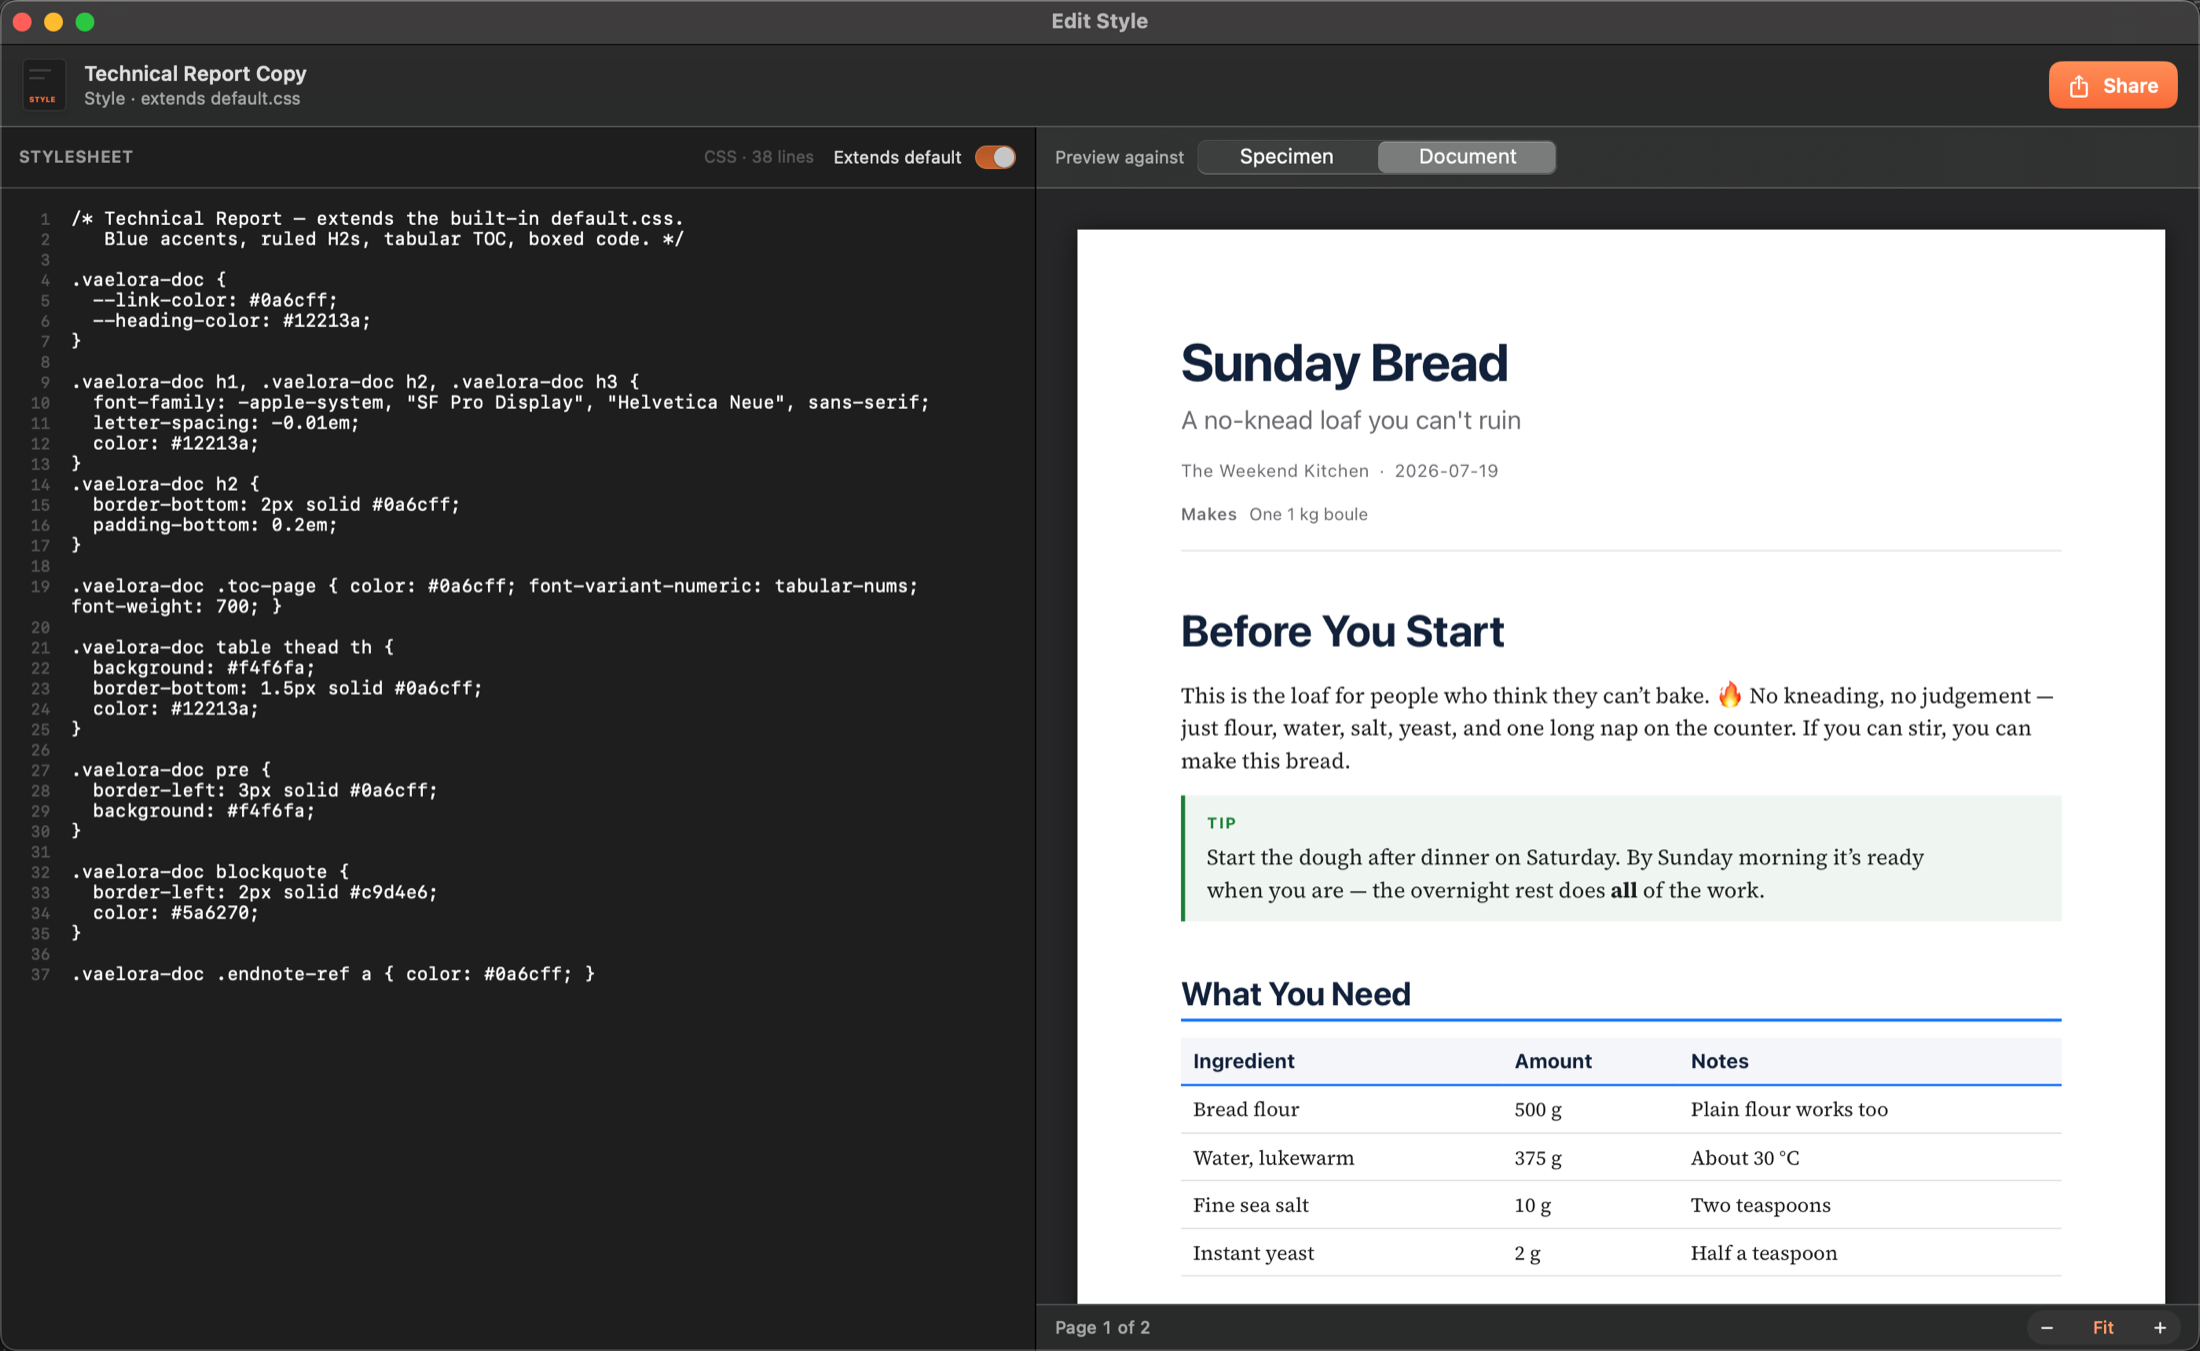
Task: Click the '.toc-page' rule line
Action: pos(495,596)
